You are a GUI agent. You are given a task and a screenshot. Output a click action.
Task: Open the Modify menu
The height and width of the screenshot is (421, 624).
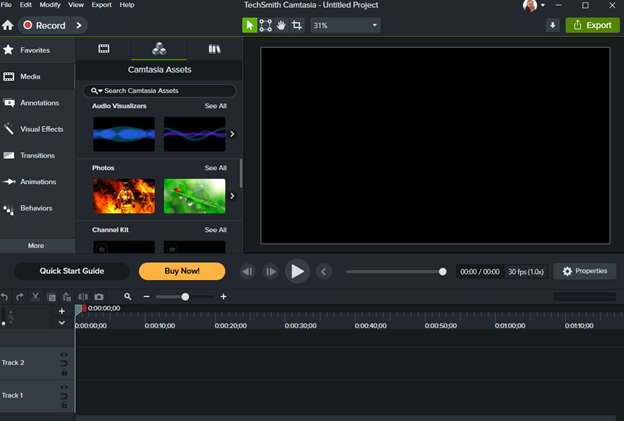click(50, 5)
